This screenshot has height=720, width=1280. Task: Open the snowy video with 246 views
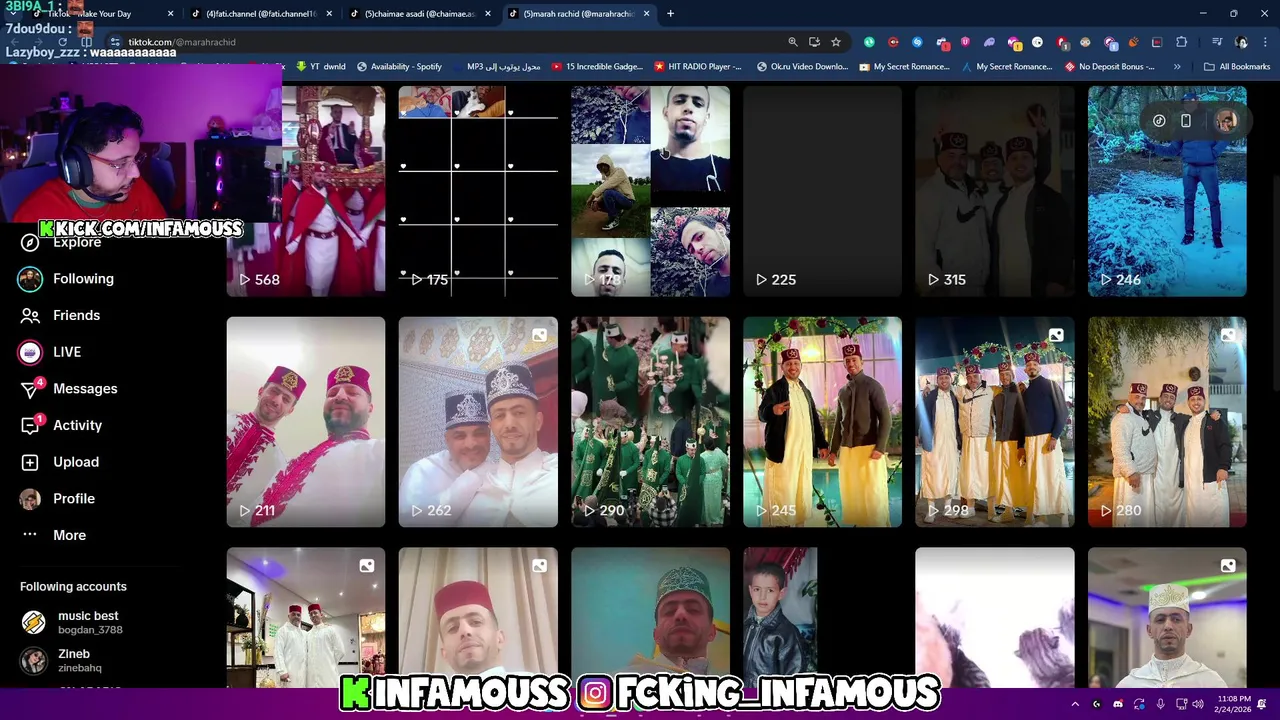tap(1167, 191)
